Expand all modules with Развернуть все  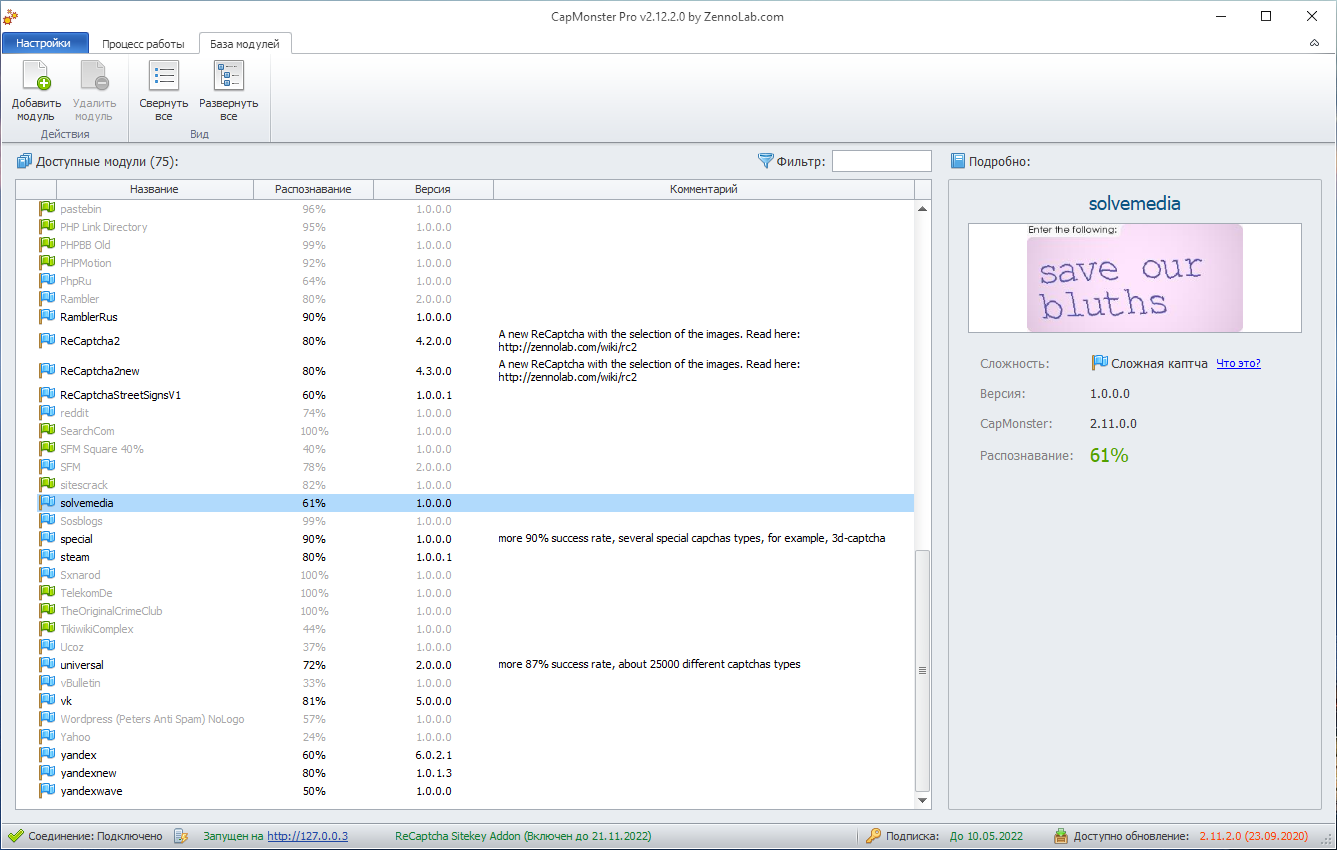click(x=228, y=78)
